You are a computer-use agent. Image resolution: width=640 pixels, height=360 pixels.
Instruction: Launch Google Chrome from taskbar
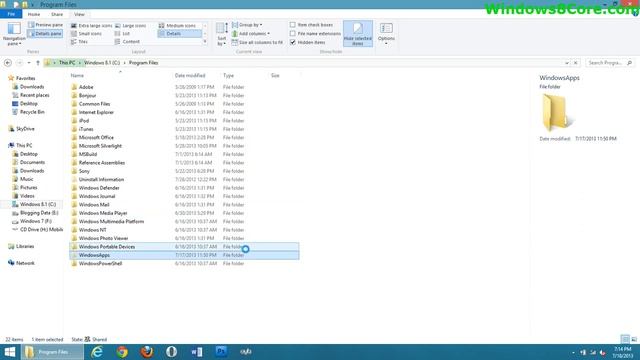pos(122,352)
